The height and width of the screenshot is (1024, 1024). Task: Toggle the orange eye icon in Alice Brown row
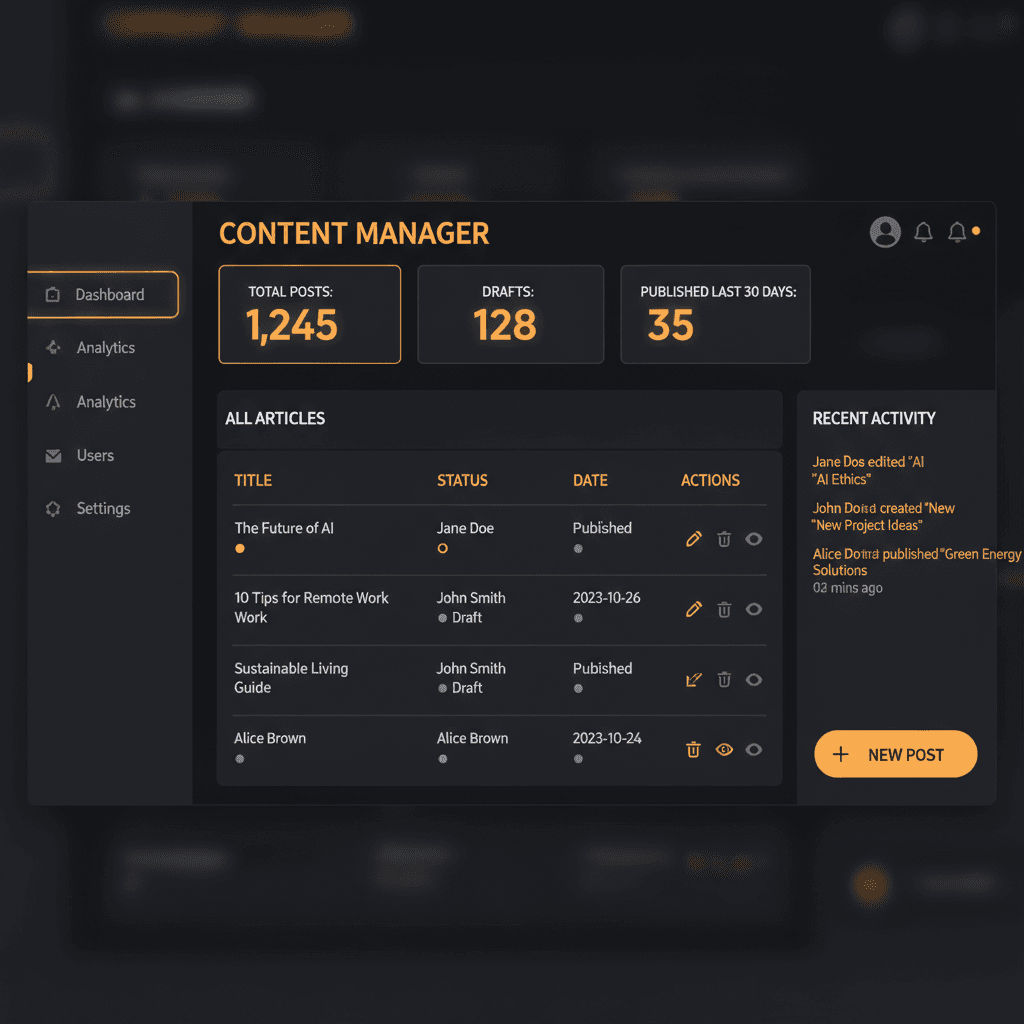coord(725,749)
